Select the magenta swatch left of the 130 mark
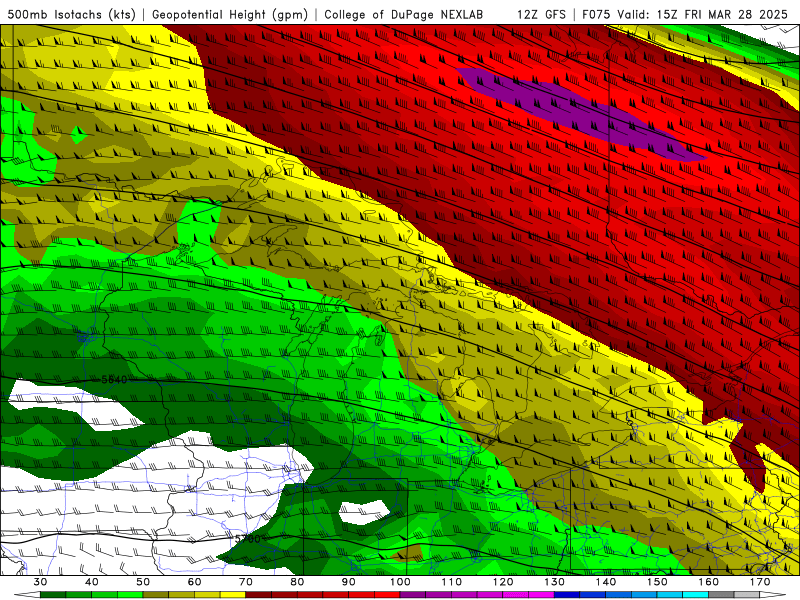 coord(542,595)
